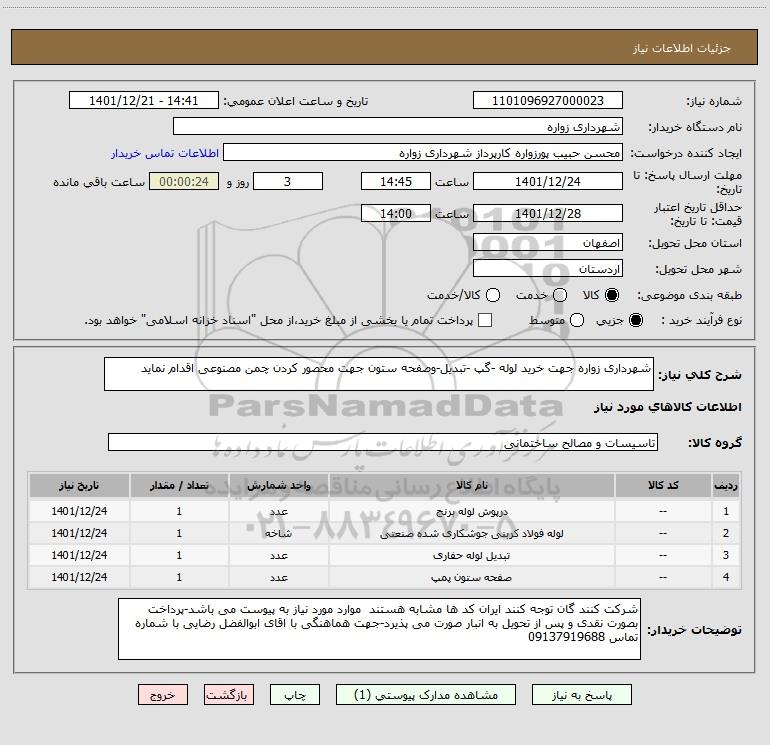Click the پاسخ به نیاز button
The width and height of the screenshot is (770, 745).
click(x=582, y=695)
